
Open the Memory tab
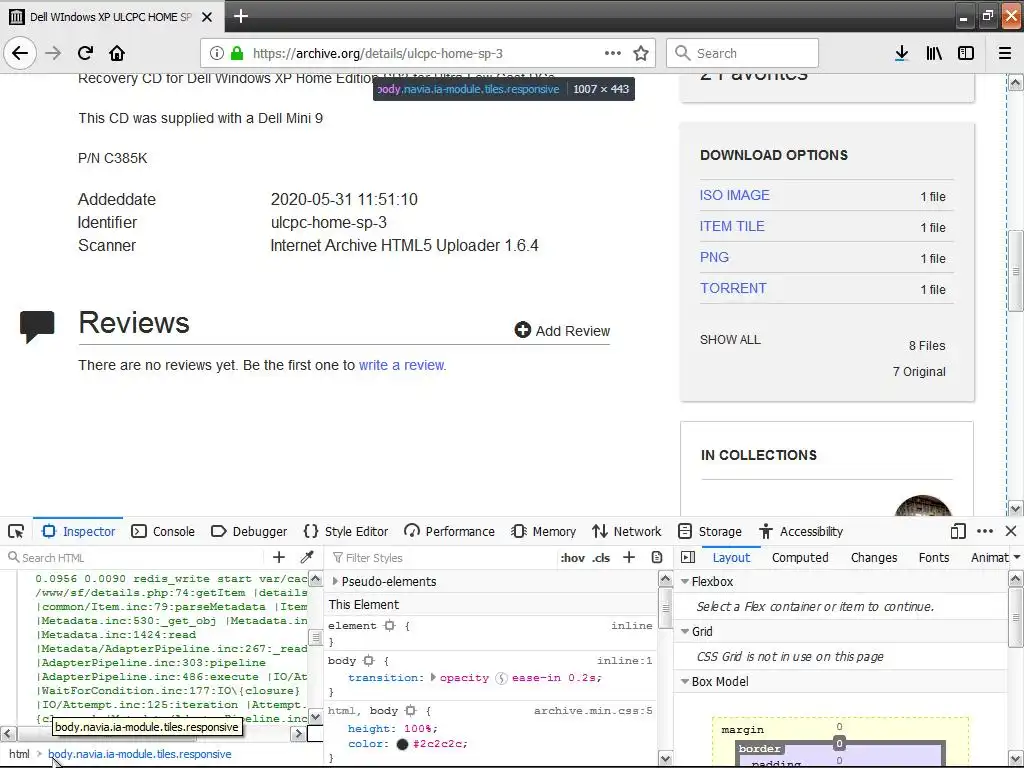coord(543,531)
